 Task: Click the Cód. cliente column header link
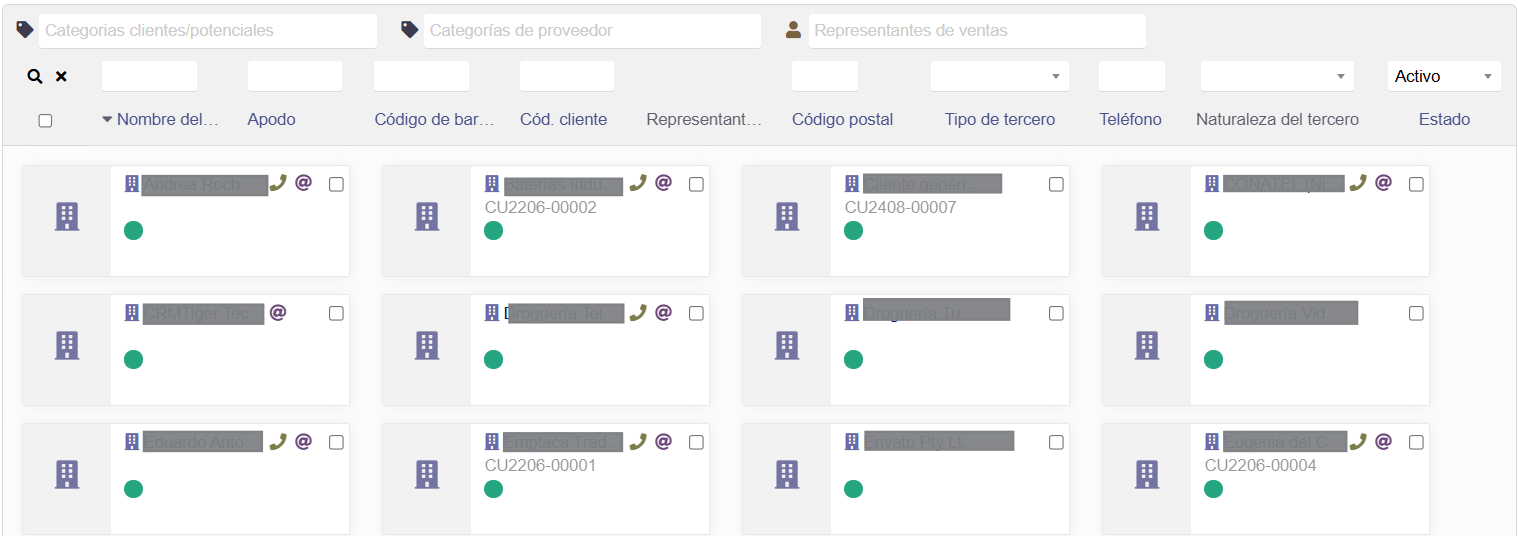(563, 119)
